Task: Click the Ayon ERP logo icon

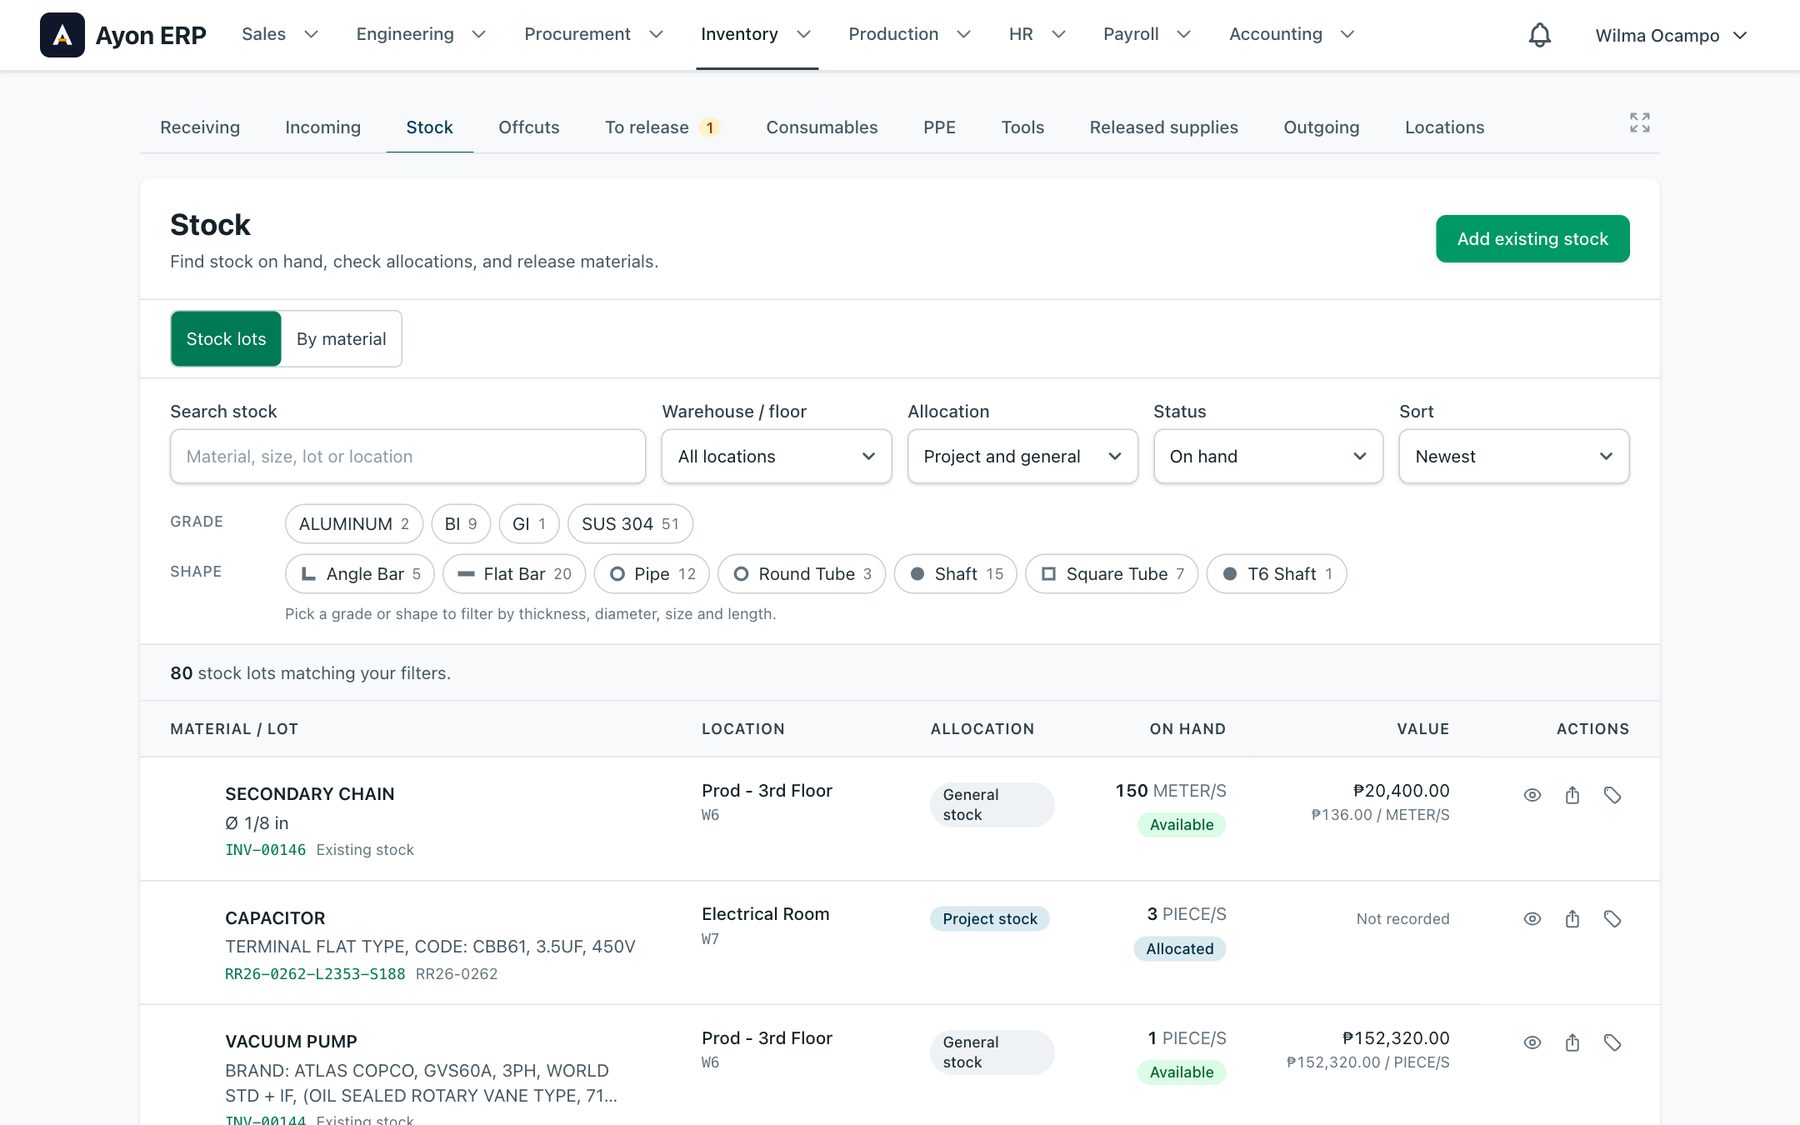Action: click(62, 35)
